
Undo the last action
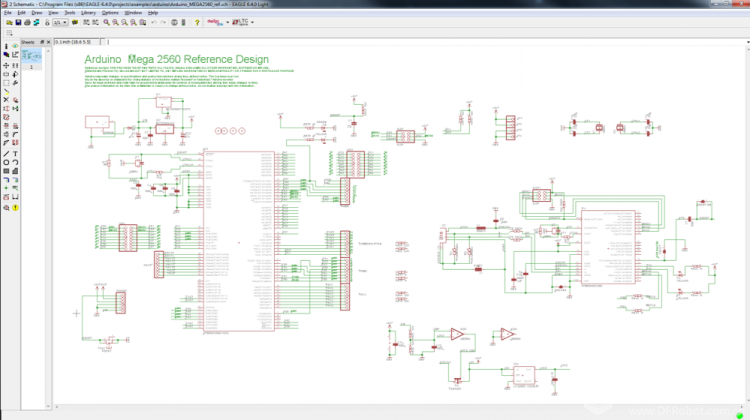pos(154,22)
